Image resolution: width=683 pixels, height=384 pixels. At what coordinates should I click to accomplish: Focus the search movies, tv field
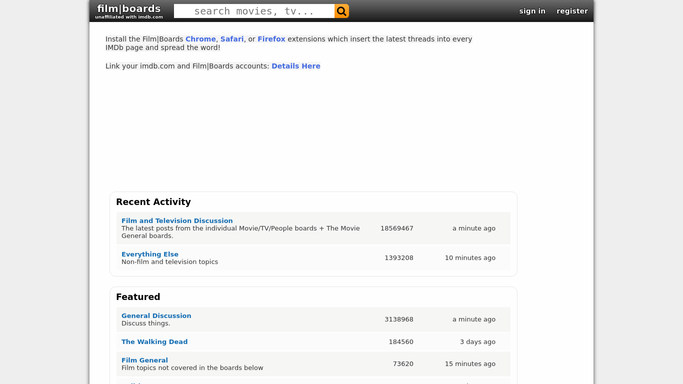(x=254, y=11)
